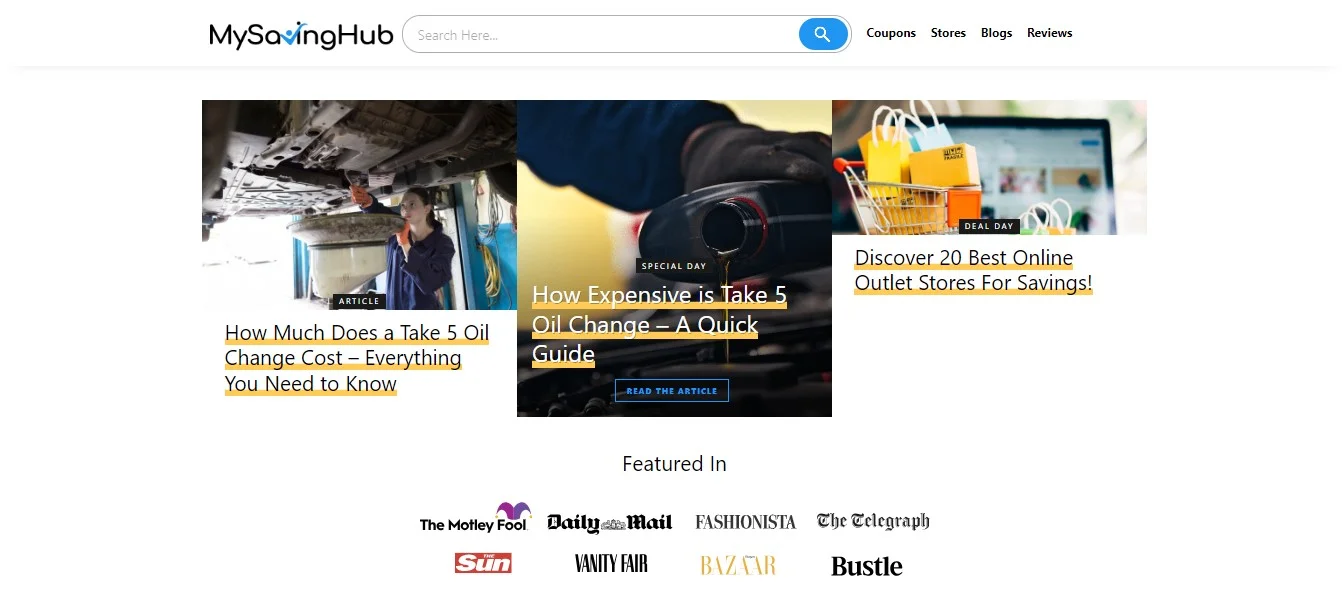
Task: Open the Stores menu item
Action: pos(948,33)
